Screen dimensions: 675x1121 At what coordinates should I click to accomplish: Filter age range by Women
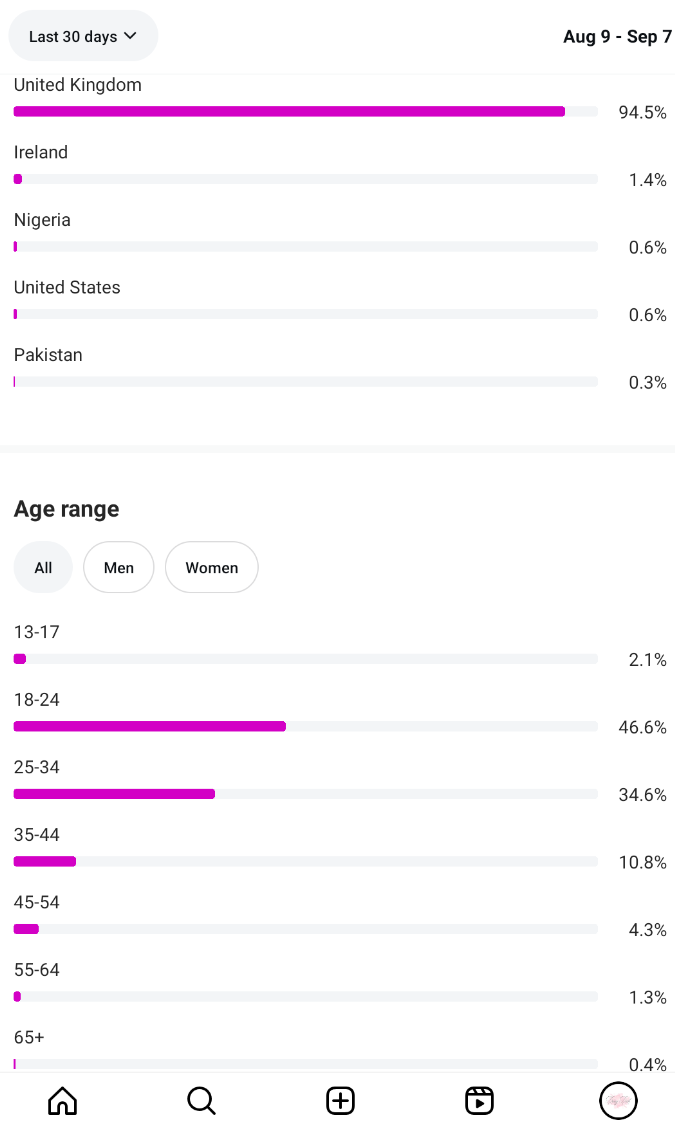211,568
